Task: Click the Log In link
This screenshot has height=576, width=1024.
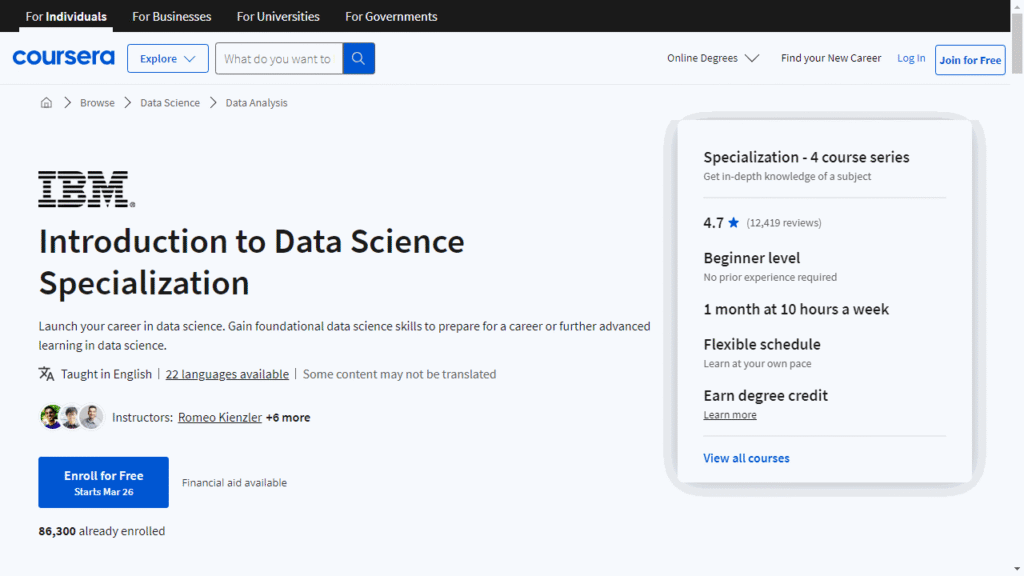Action: pyautogui.click(x=911, y=58)
